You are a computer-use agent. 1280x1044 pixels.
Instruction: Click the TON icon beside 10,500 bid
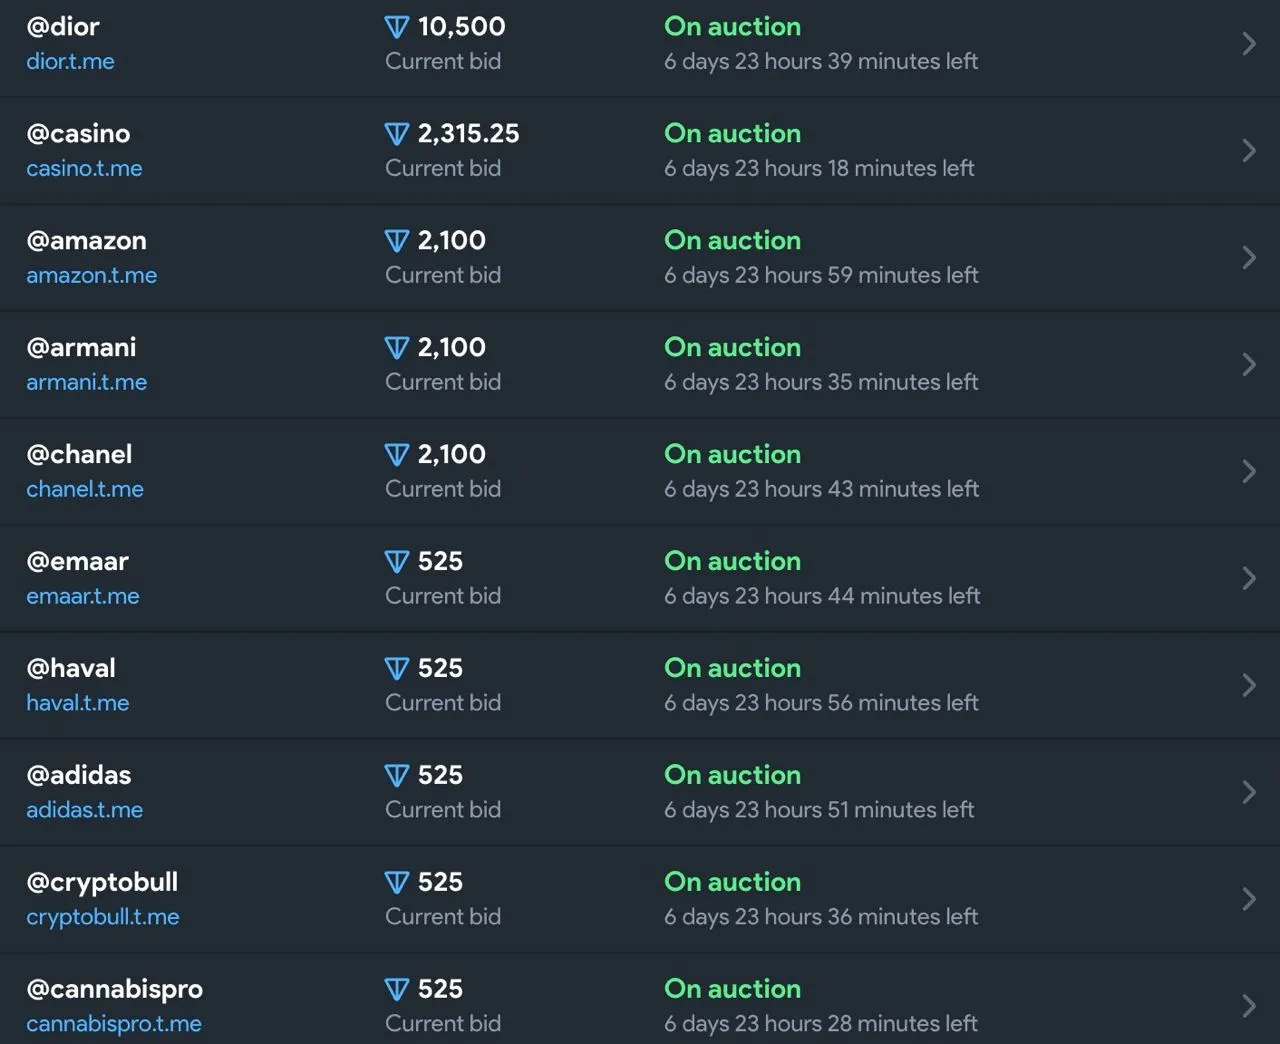point(397,27)
